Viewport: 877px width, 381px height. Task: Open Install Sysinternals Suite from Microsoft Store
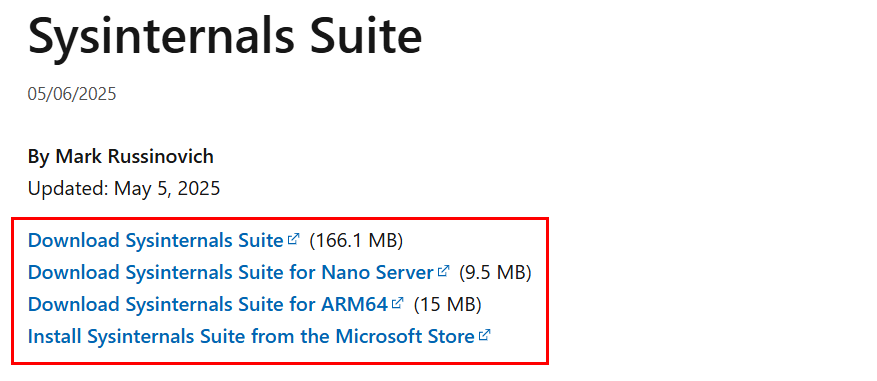(251, 337)
